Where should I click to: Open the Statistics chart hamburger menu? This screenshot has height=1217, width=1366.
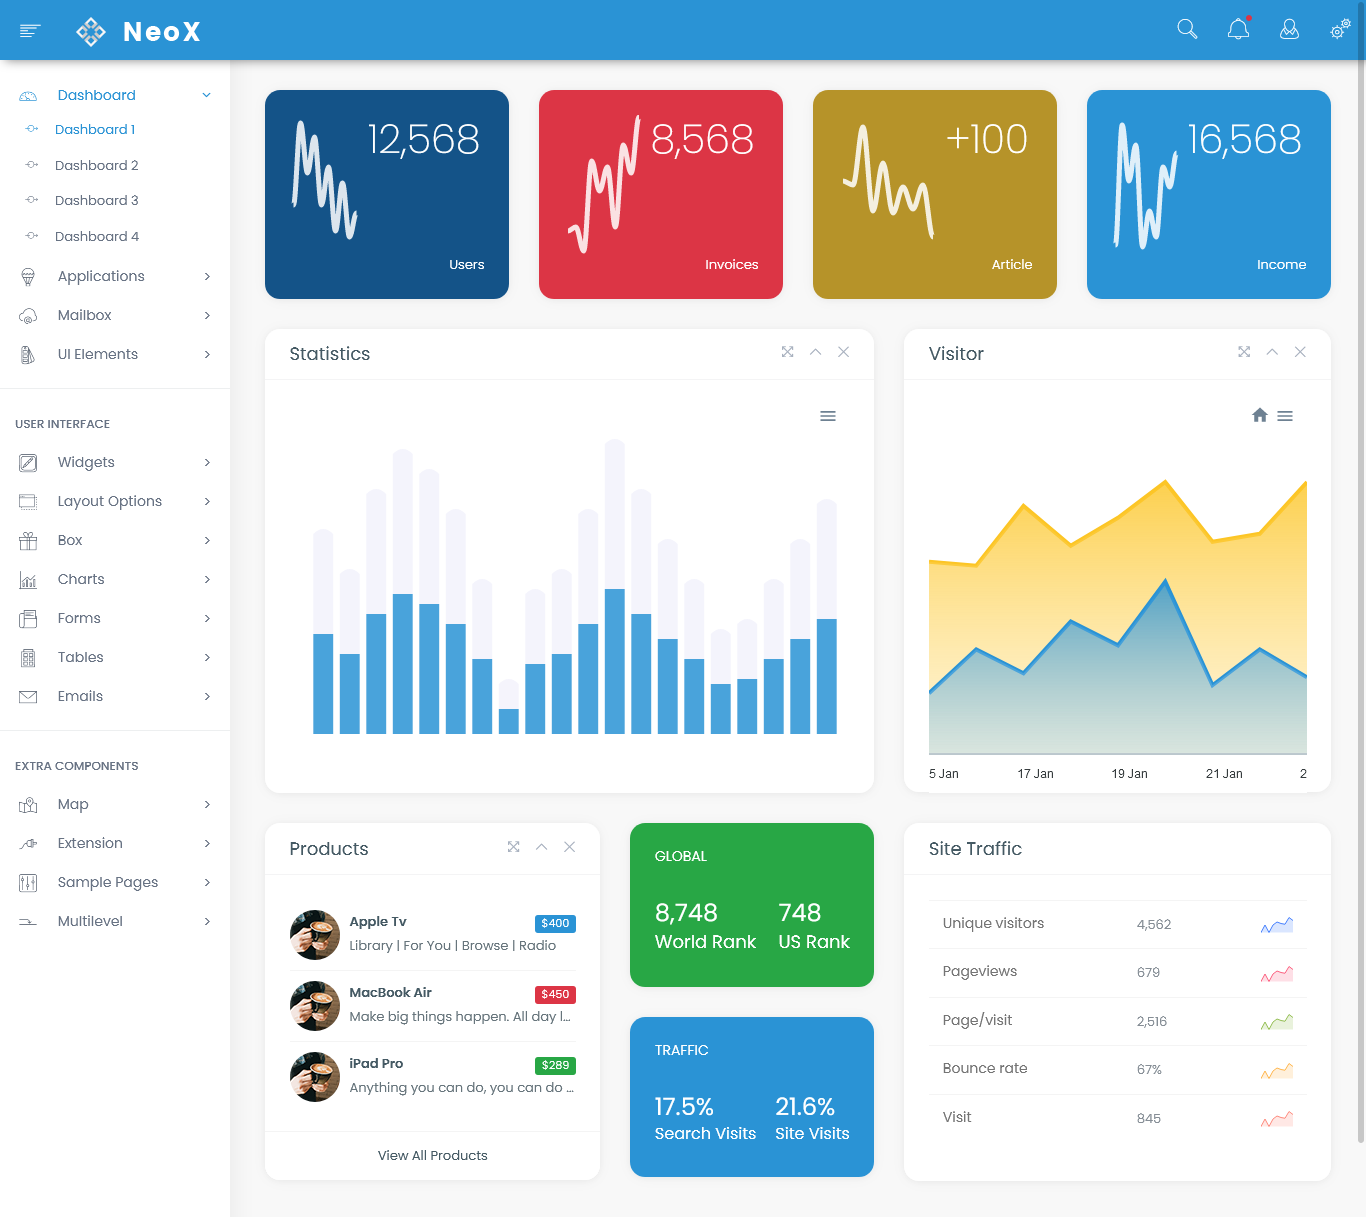click(828, 416)
